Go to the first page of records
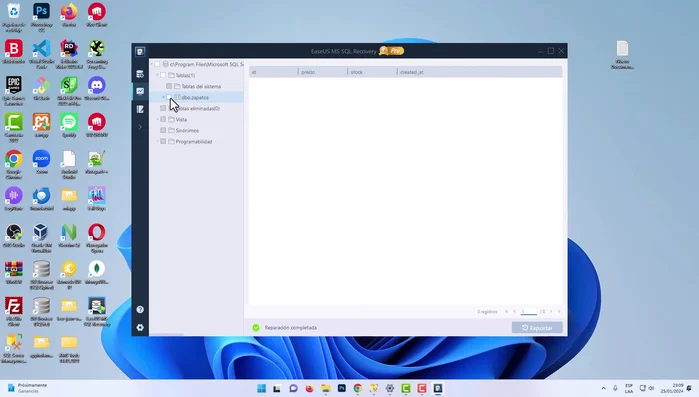699x397 pixels. [506, 311]
